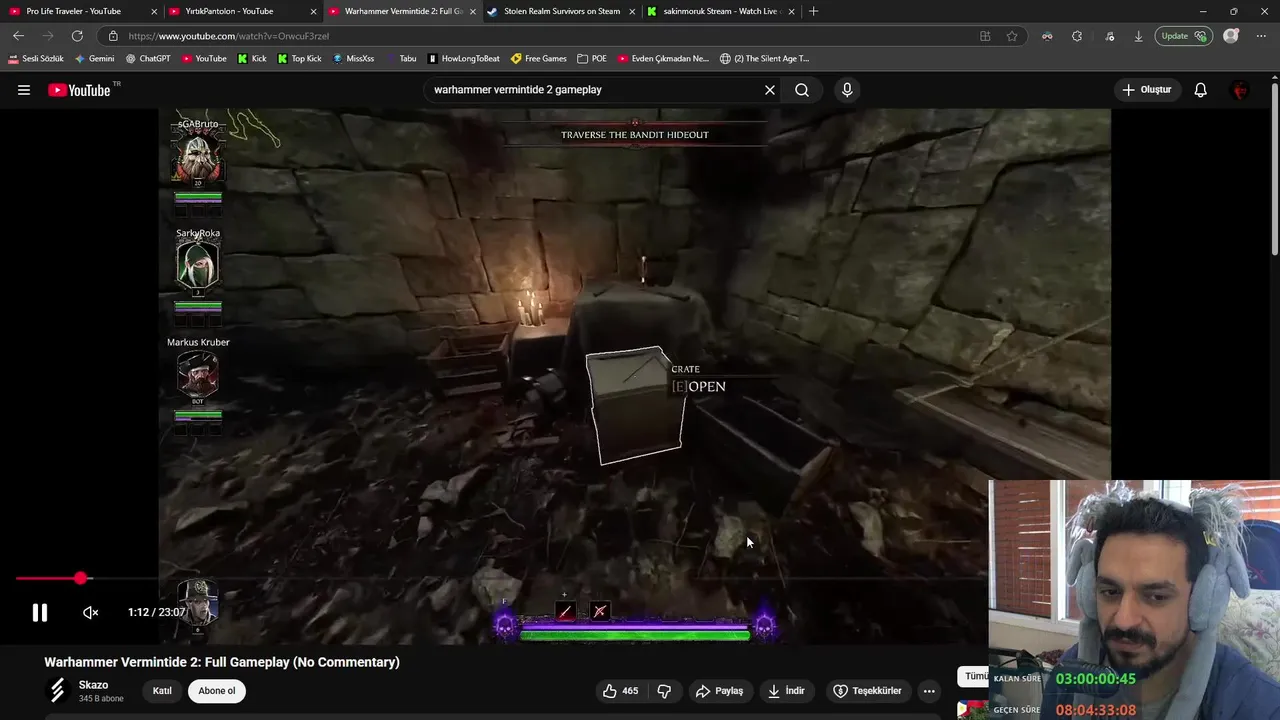Click the magnifier search button
The image size is (1280, 720).
point(802,90)
